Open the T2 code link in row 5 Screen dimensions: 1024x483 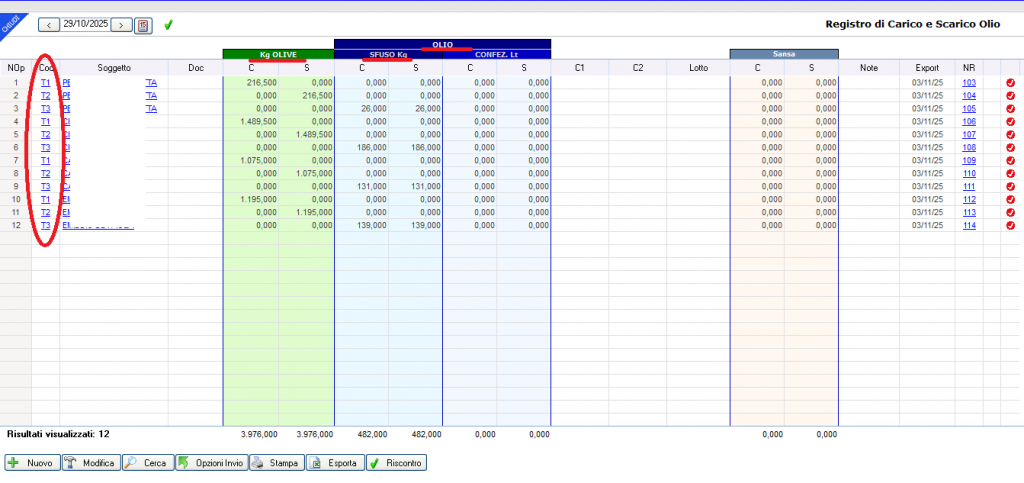[46, 134]
